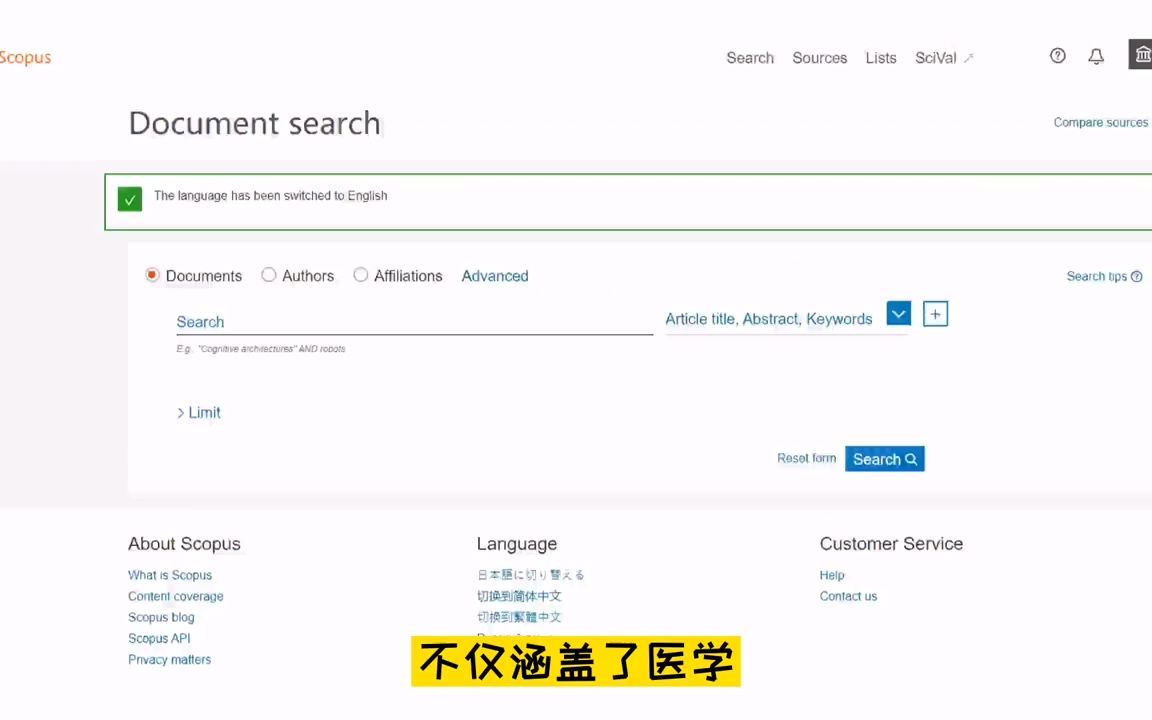
Task: Select the Affiliations radio button
Action: click(361, 275)
